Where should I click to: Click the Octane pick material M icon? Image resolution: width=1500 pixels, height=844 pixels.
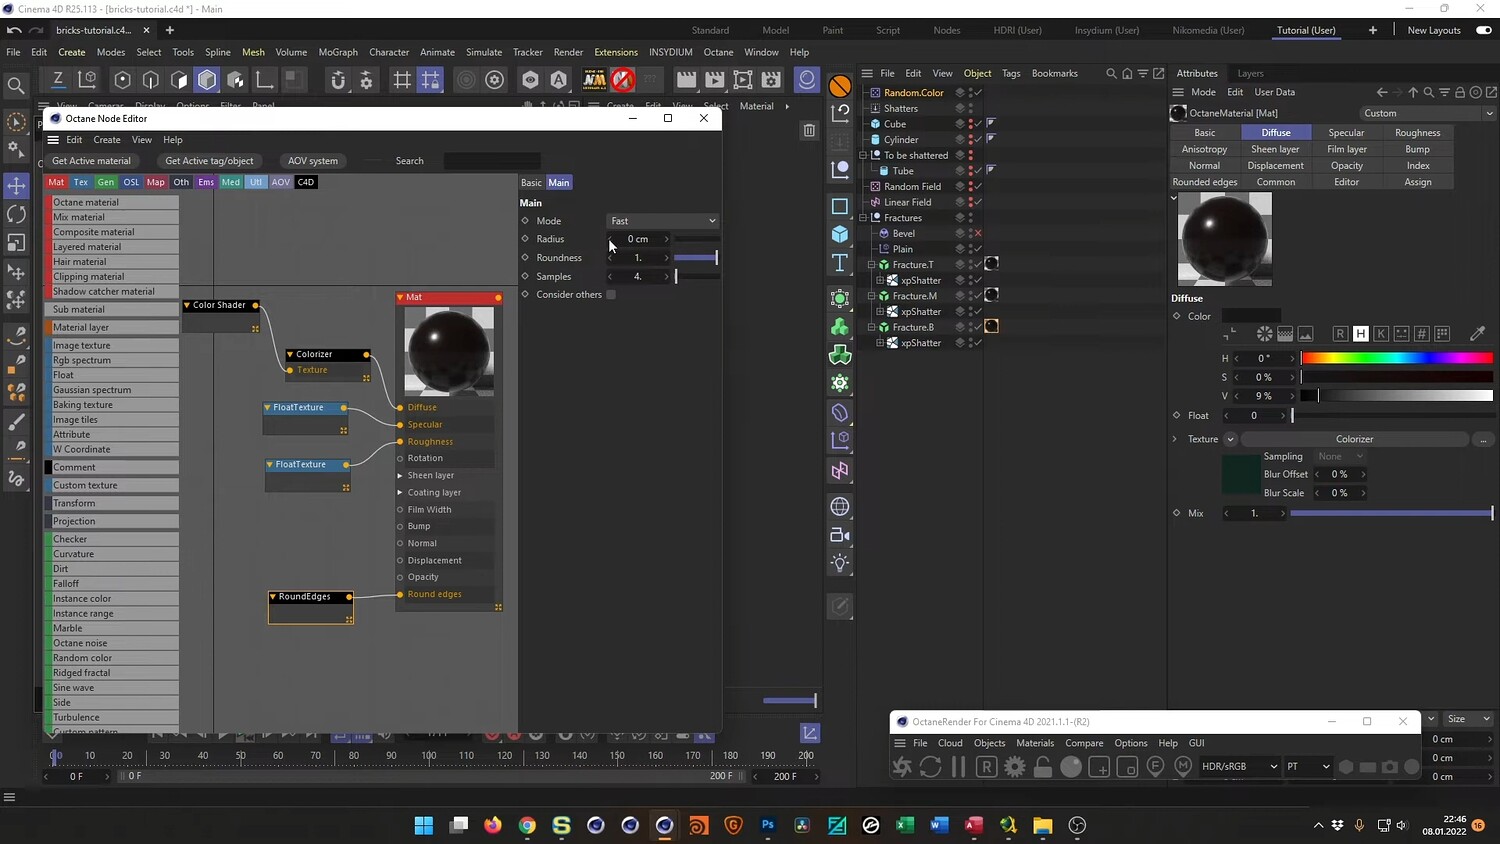(1183, 767)
